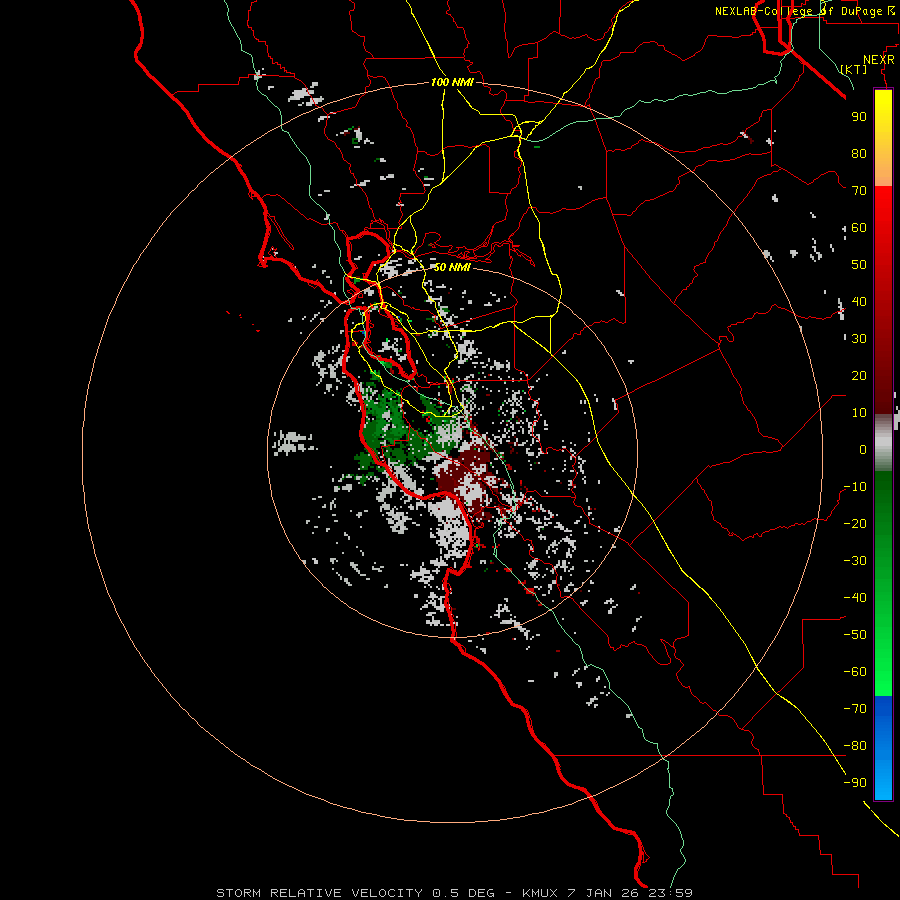Click the -50 scale value

tap(855, 635)
